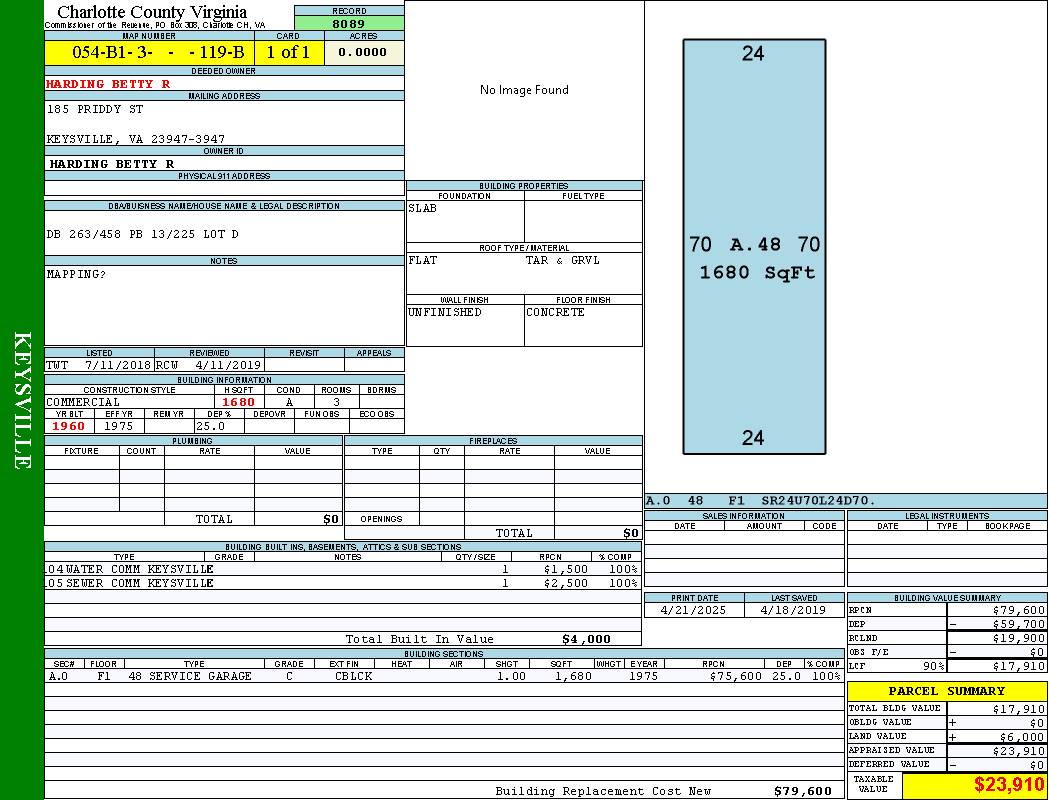Click the acres value 0.0000

tap(363, 53)
